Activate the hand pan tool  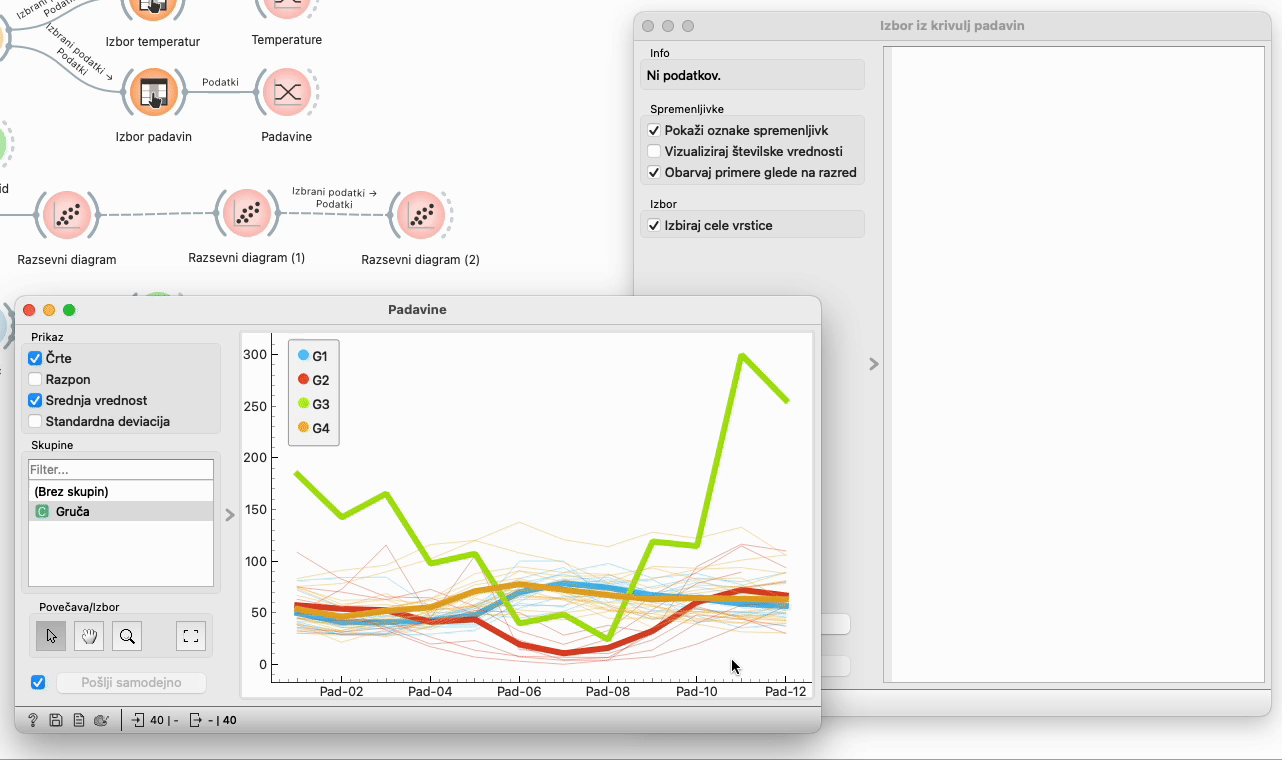click(89, 635)
